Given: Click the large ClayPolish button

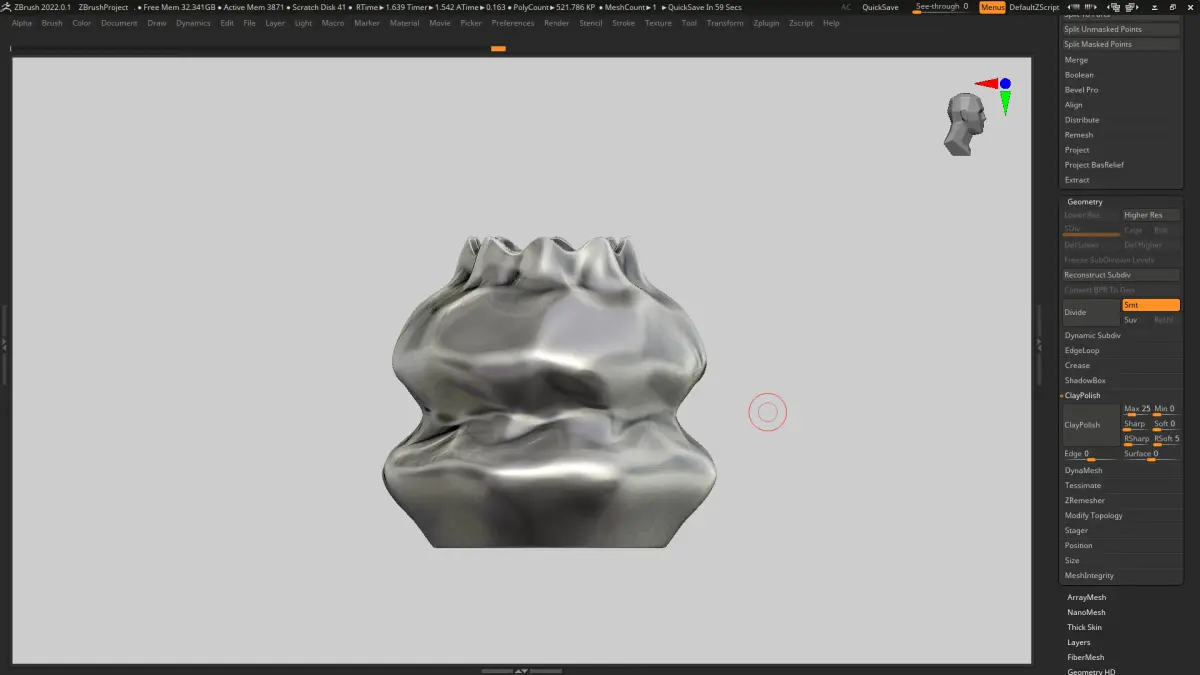Looking at the screenshot, I should coord(1091,425).
